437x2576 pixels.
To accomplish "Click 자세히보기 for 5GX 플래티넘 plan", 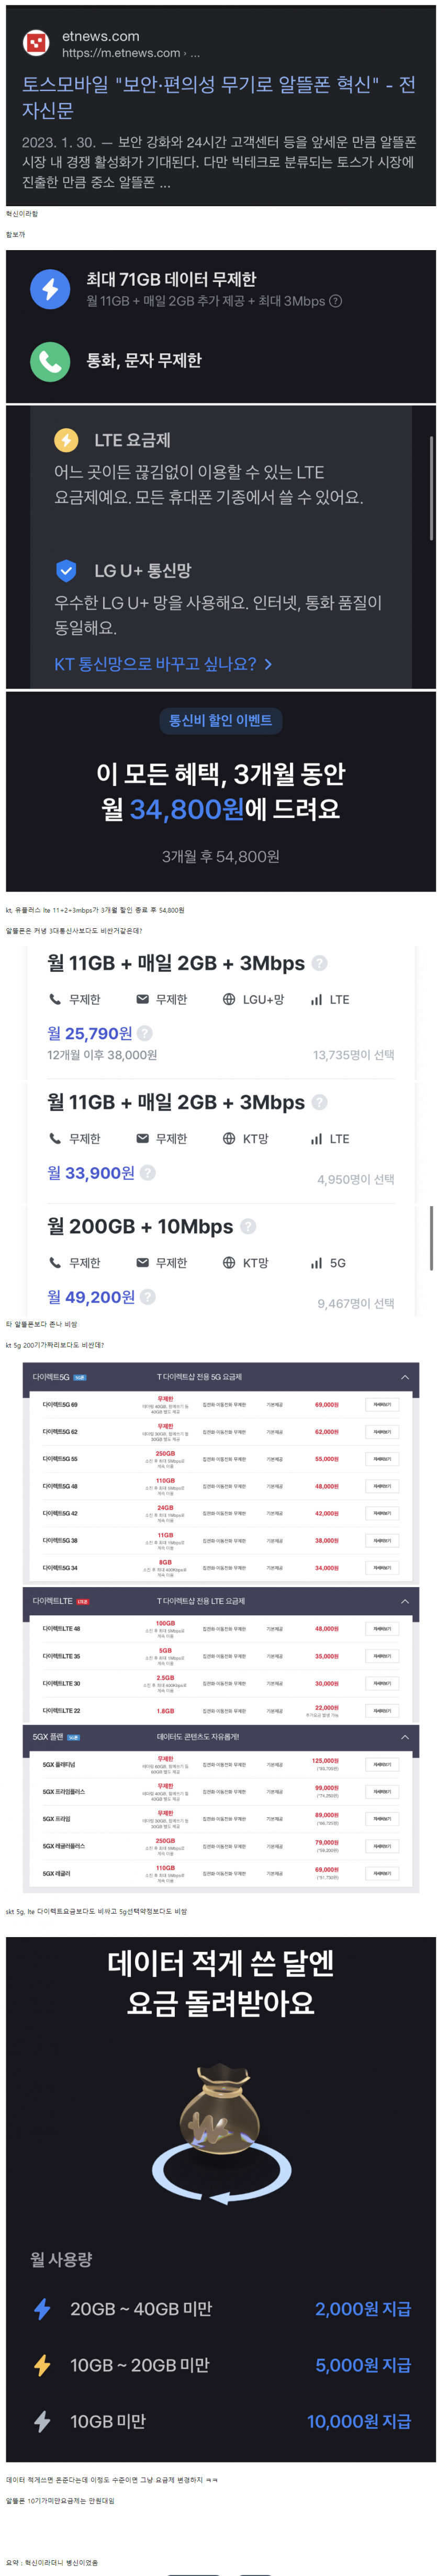I will pyautogui.click(x=382, y=1765).
